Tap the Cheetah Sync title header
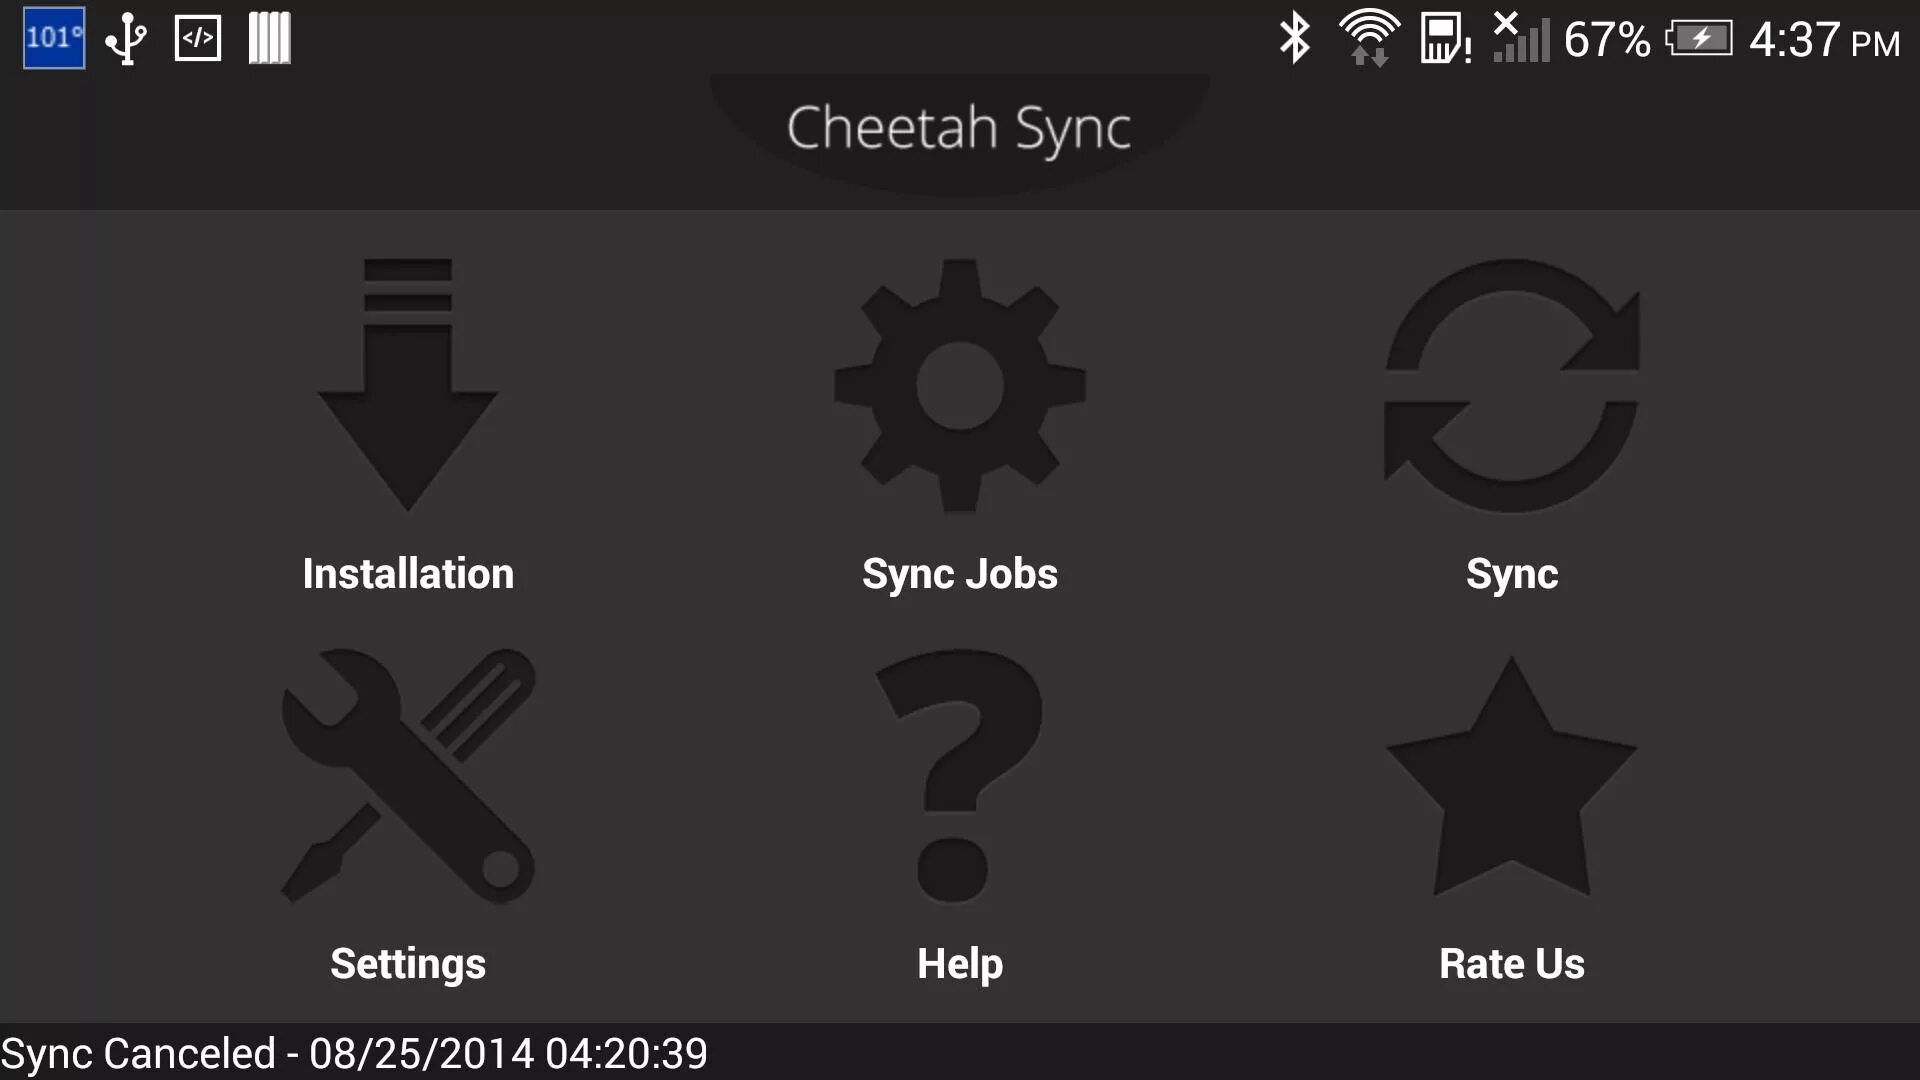Screen dimensions: 1920x1080 click(x=959, y=129)
